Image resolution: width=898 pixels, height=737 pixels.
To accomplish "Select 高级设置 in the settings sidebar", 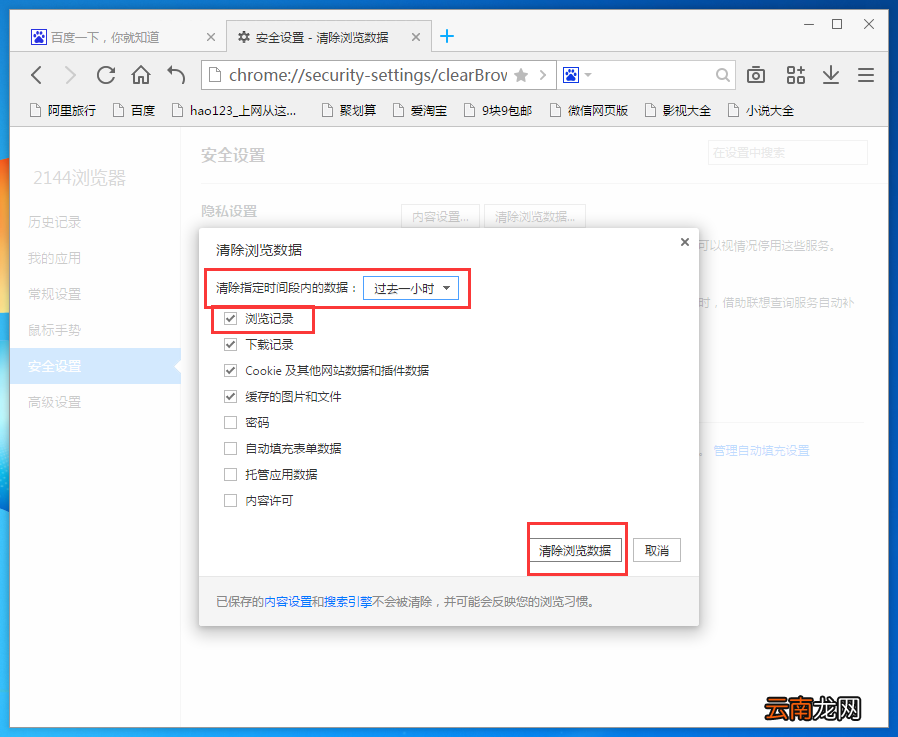I will coord(54,403).
